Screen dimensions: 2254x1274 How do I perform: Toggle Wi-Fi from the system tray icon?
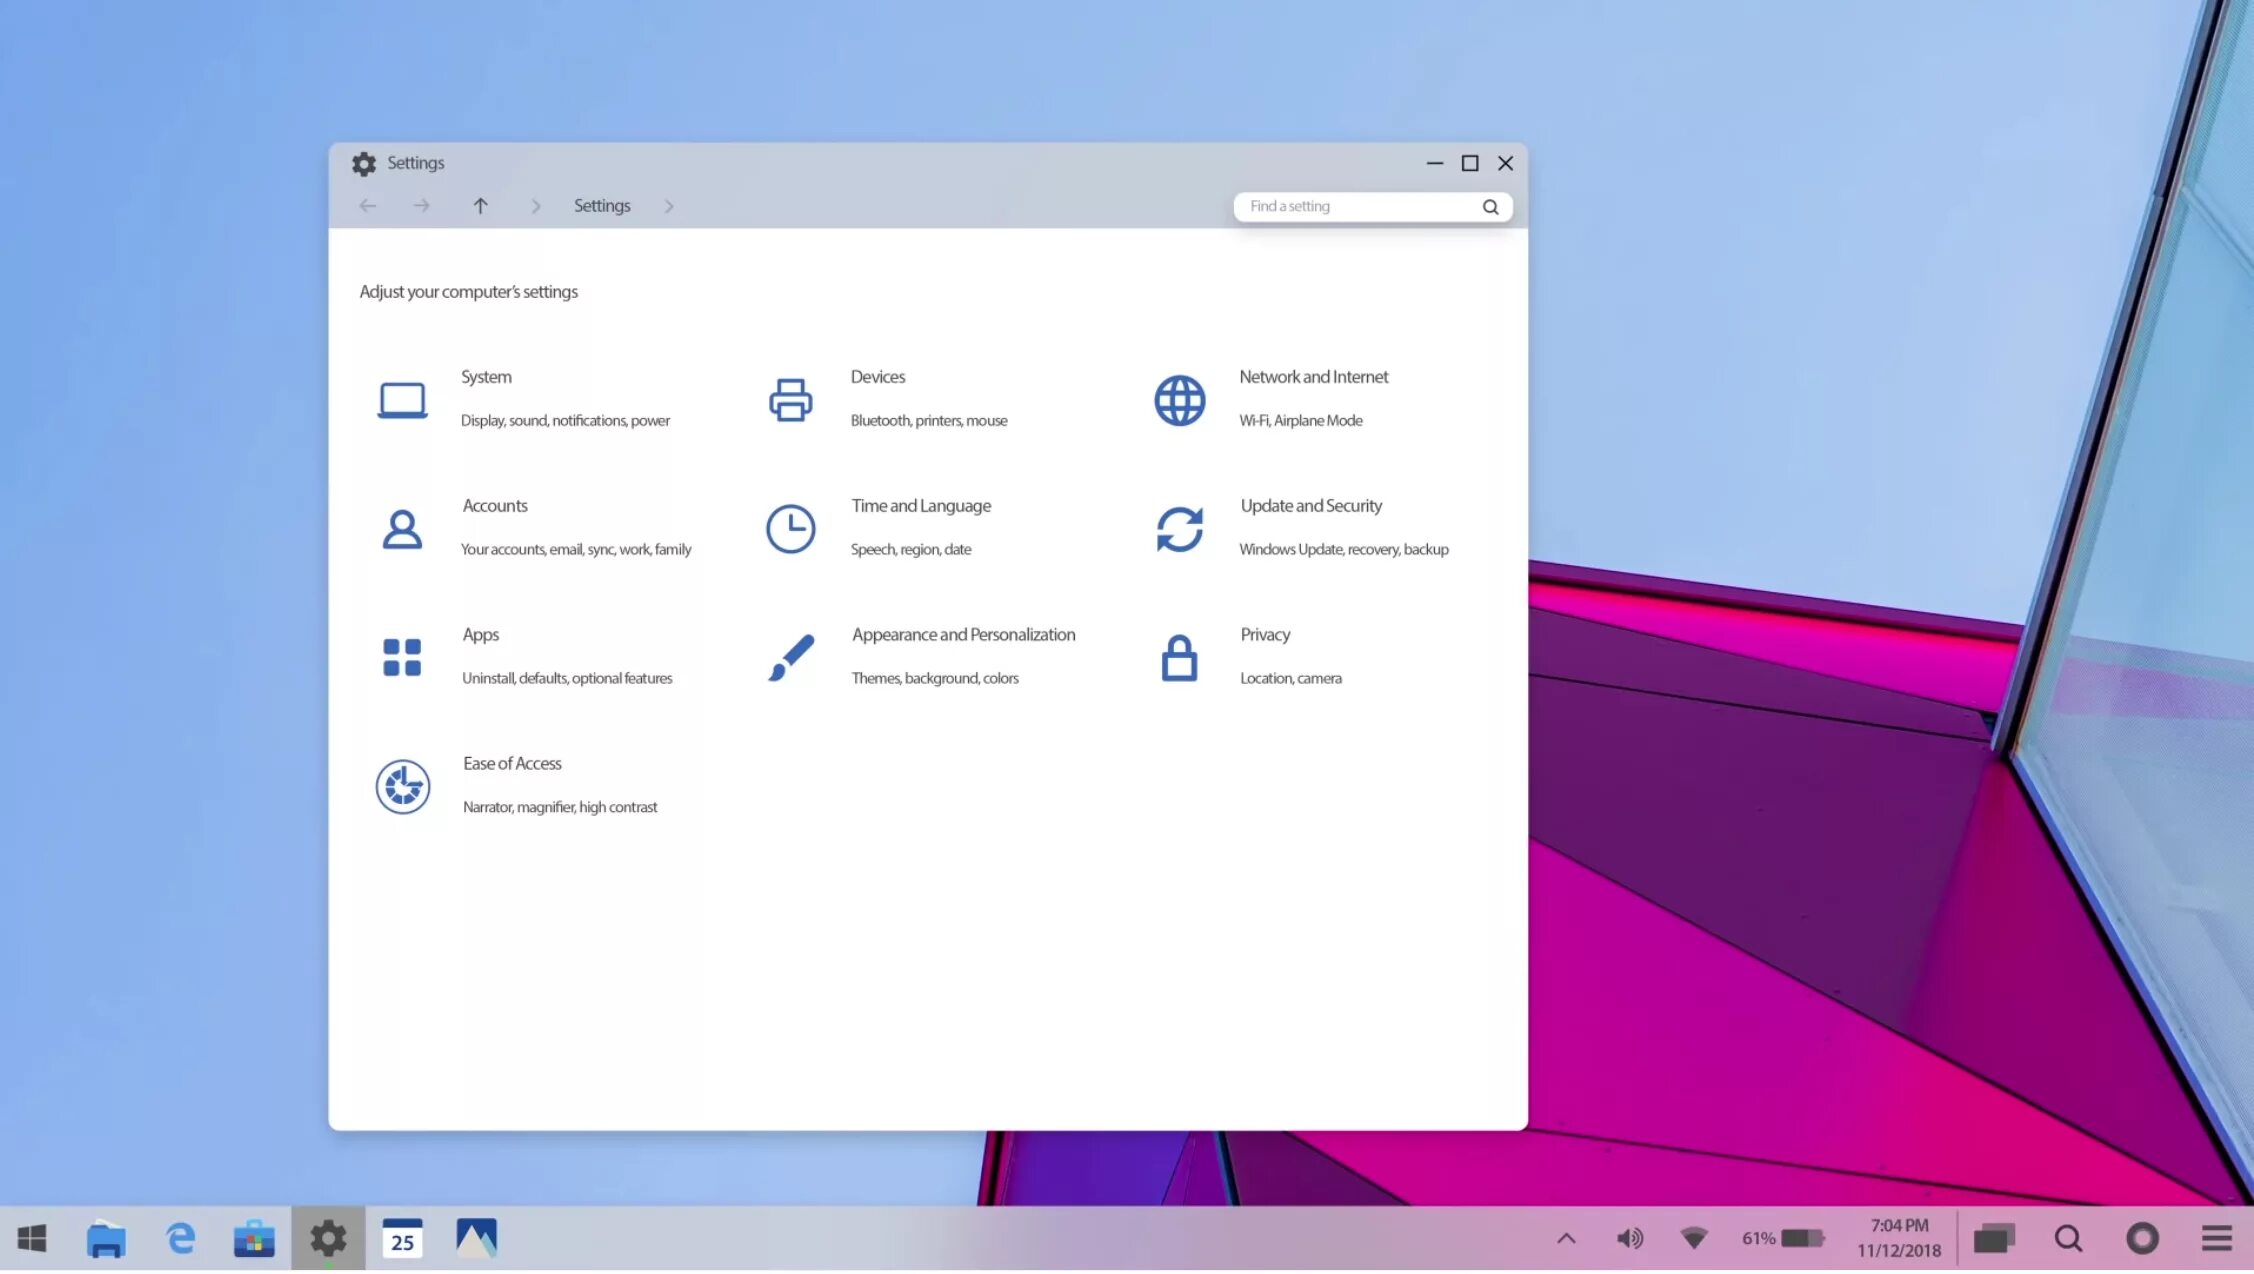click(x=1694, y=1238)
